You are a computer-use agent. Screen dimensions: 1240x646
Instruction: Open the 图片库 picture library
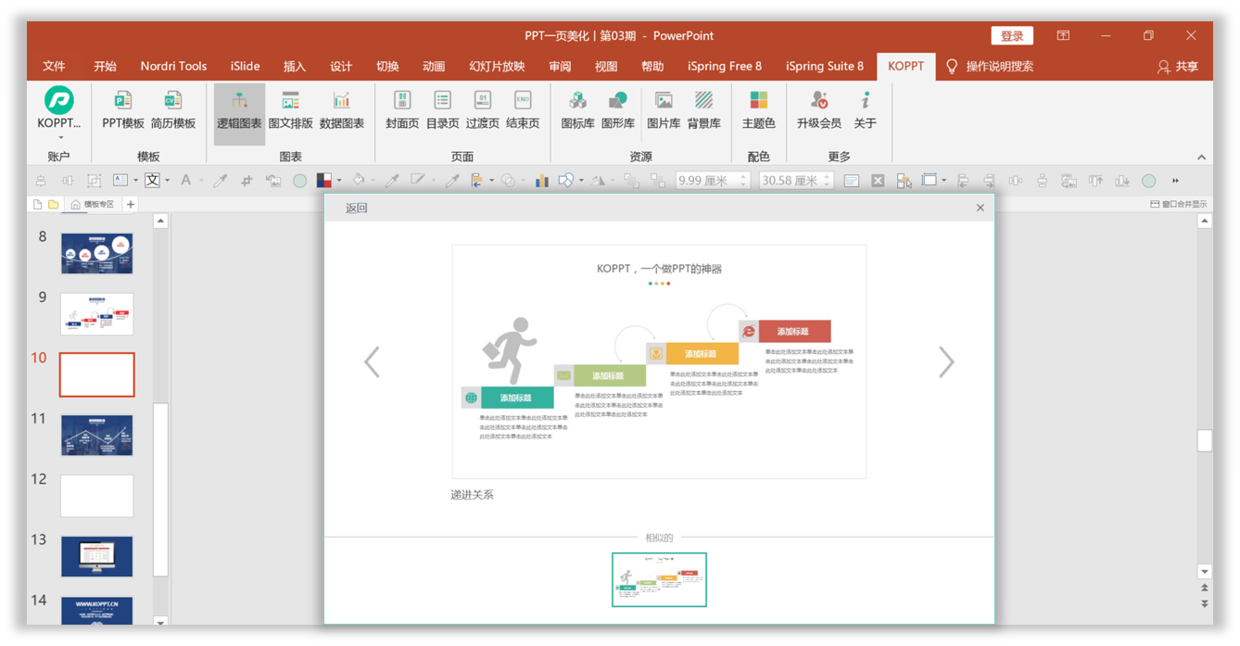click(663, 110)
